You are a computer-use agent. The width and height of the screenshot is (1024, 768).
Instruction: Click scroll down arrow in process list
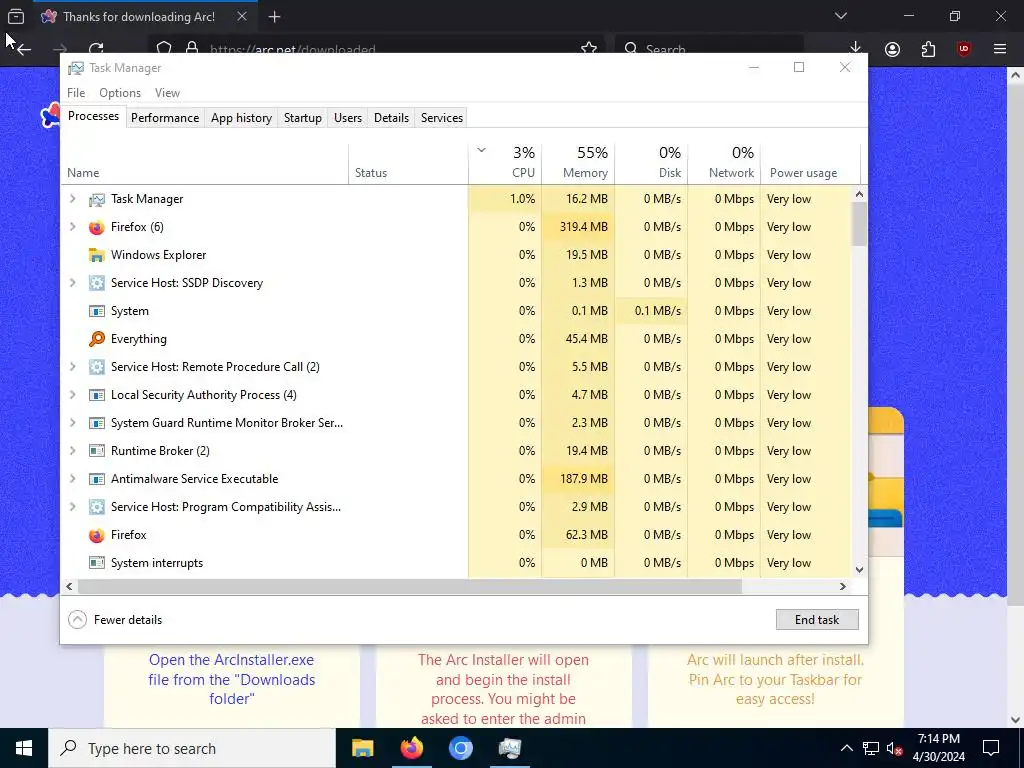(859, 569)
